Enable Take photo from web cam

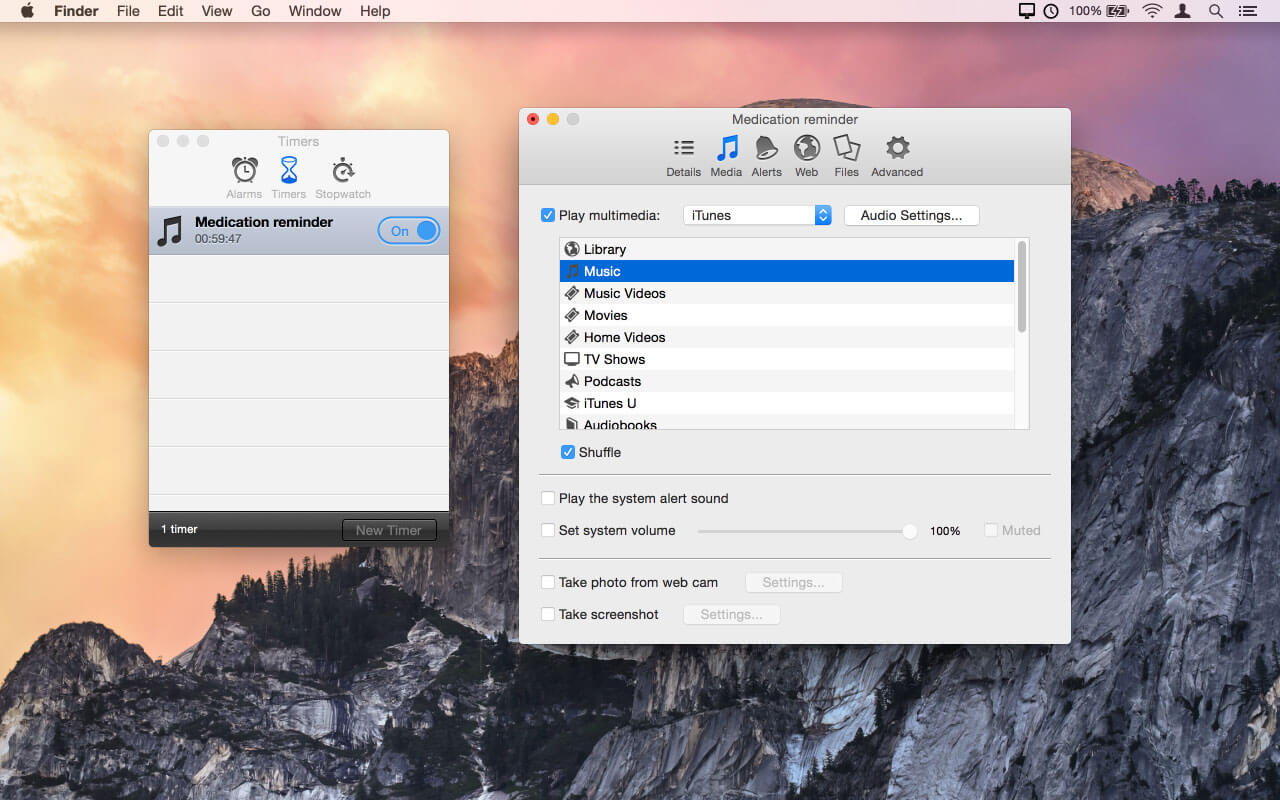coord(548,582)
